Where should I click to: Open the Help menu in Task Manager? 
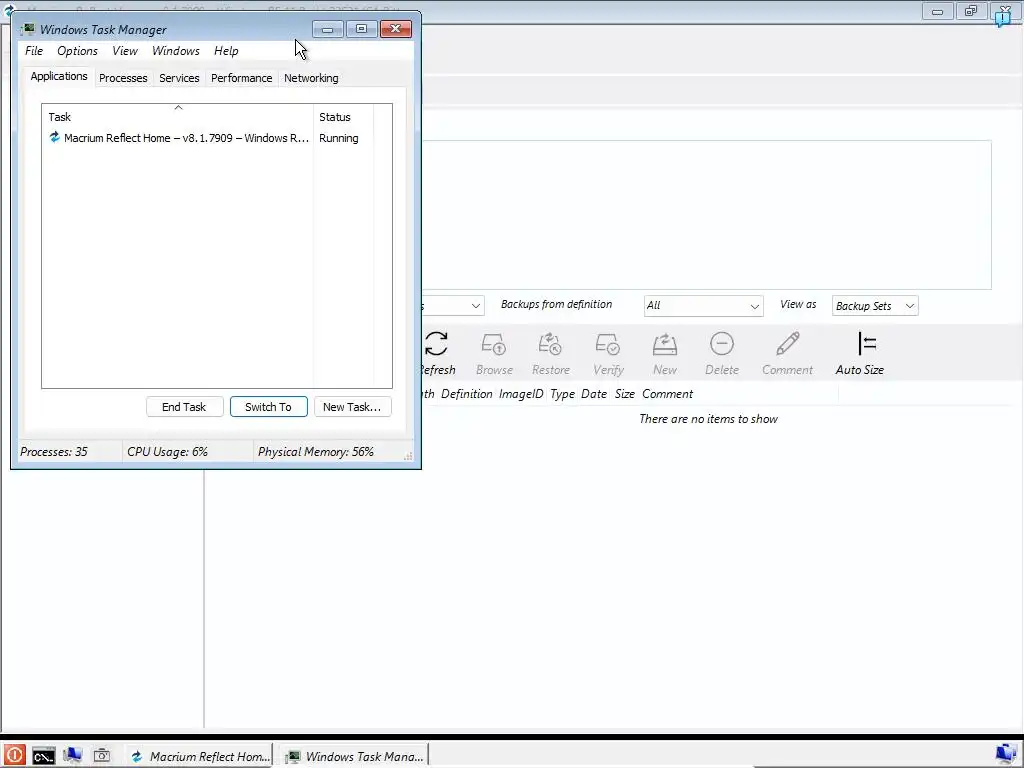click(x=226, y=51)
